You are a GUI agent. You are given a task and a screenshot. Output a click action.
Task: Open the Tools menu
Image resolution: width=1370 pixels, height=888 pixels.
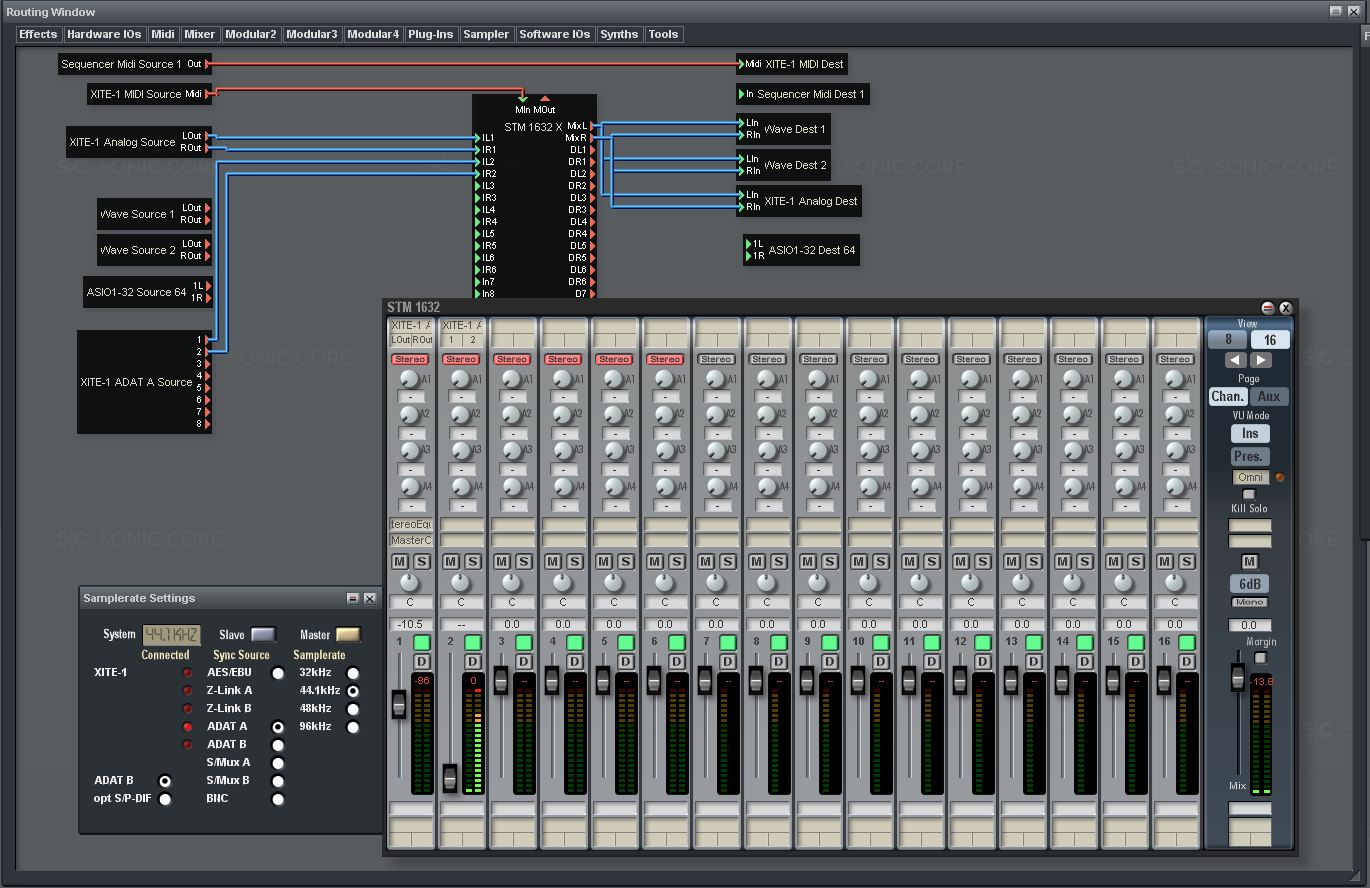click(x=663, y=34)
